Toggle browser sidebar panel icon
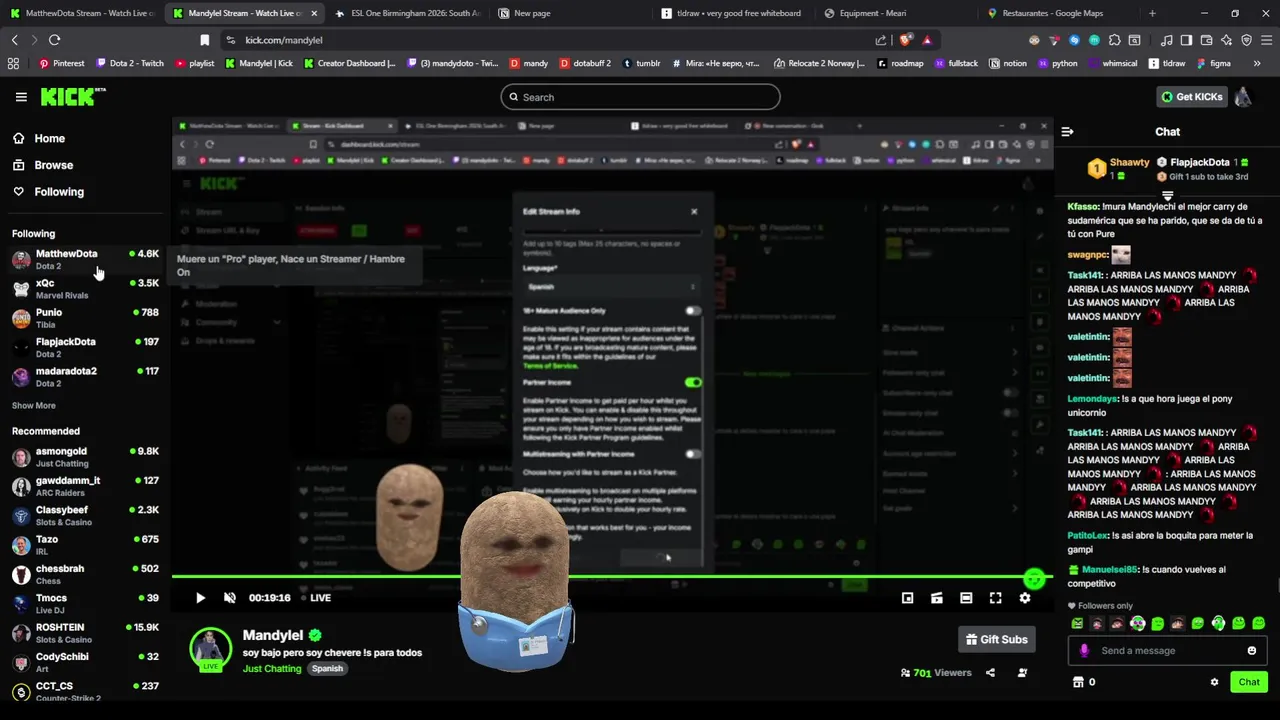 [1186, 40]
